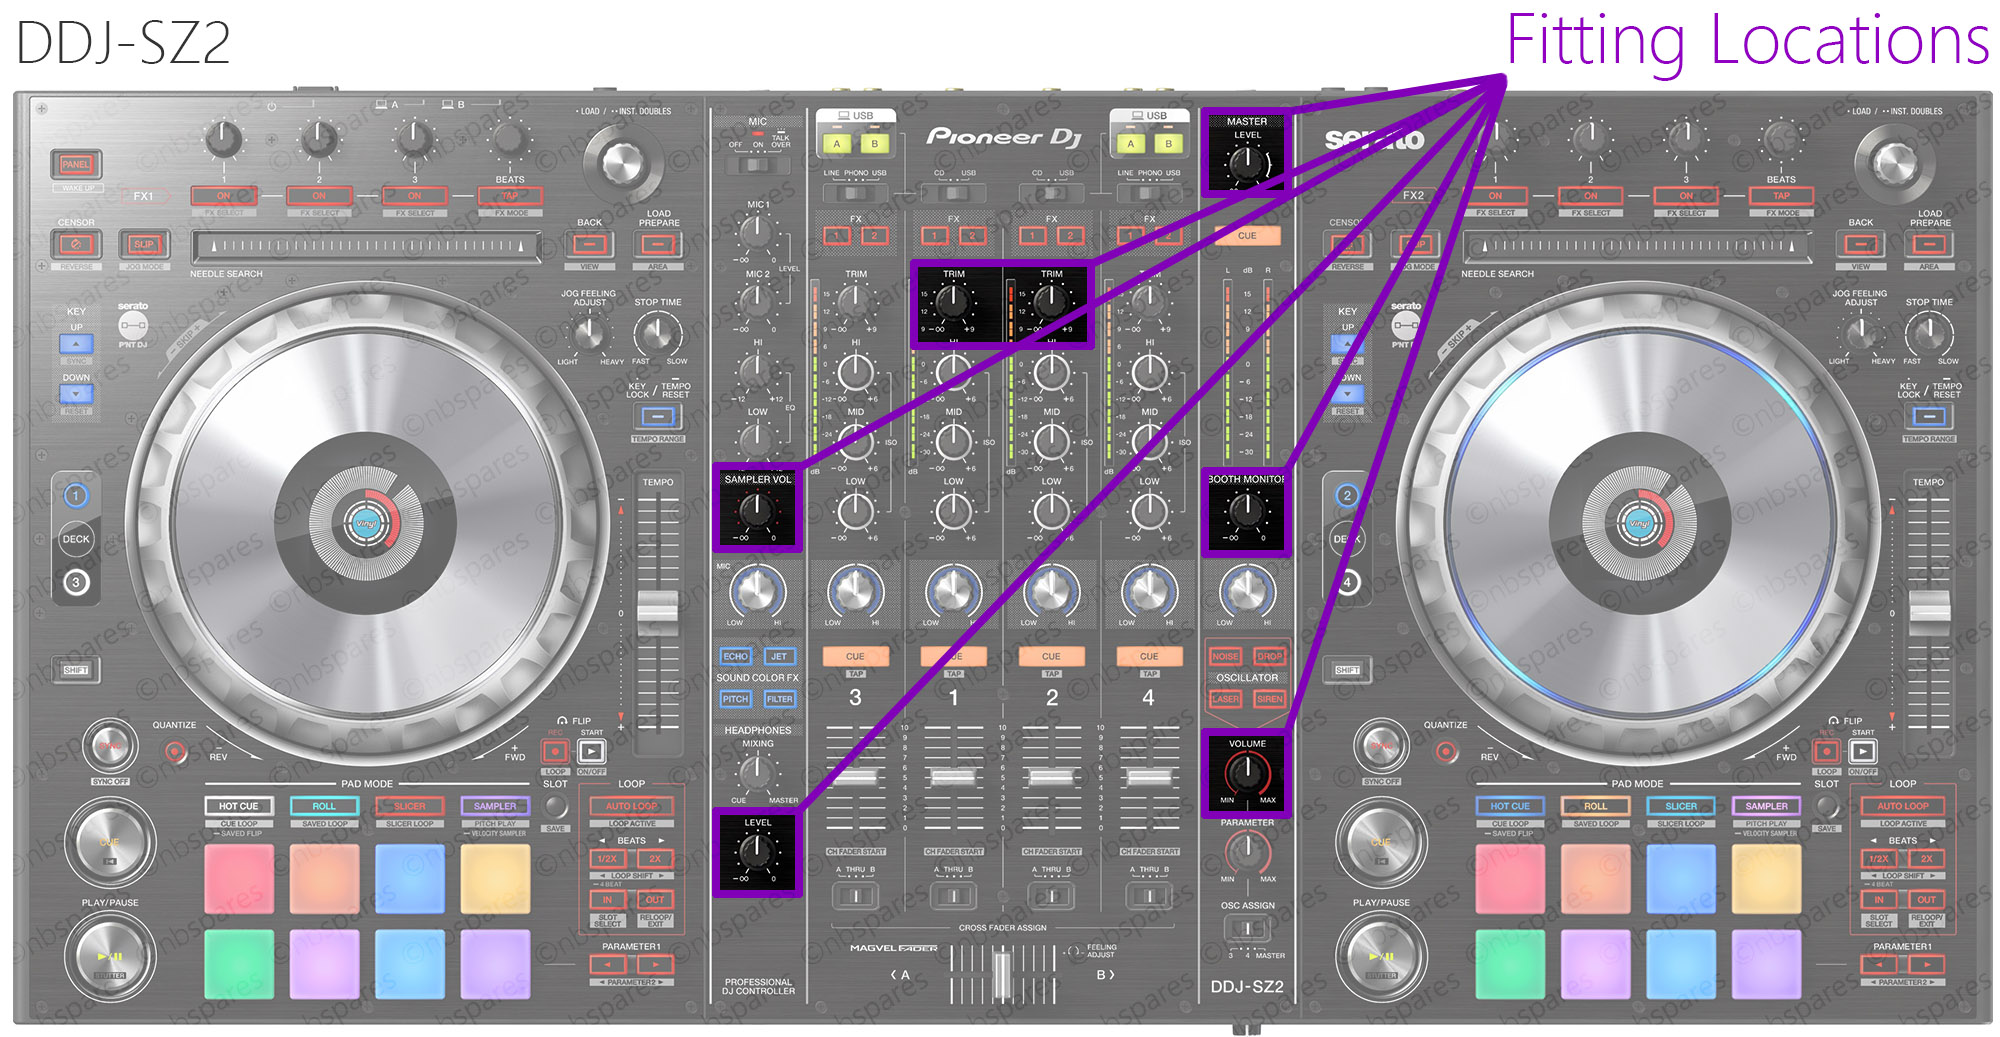Click the left deck's SHIFT button
This screenshot has height=1037, width=2000.
[76, 670]
